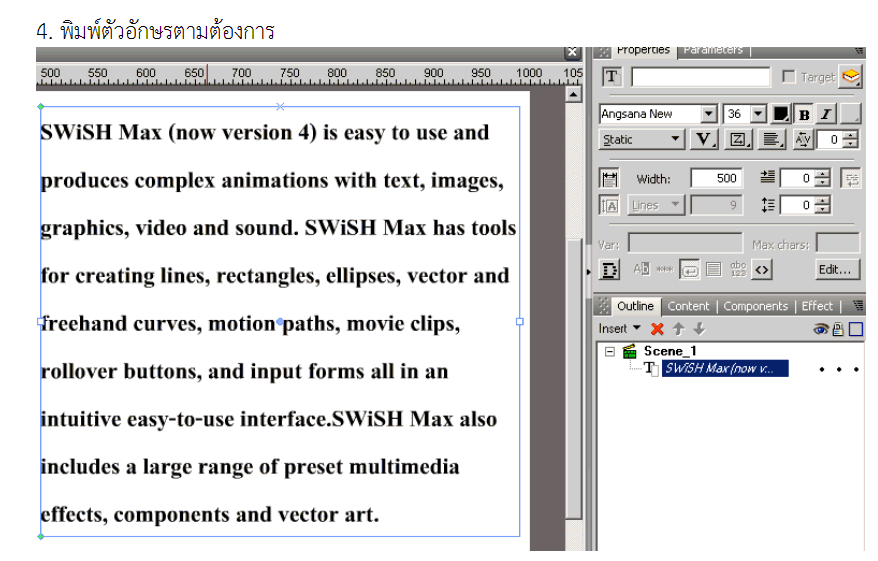Image resolution: width=878 pixels, height=561 pixels.
Task: Open the V font rendering options button
Action: (x=704, y=139)
